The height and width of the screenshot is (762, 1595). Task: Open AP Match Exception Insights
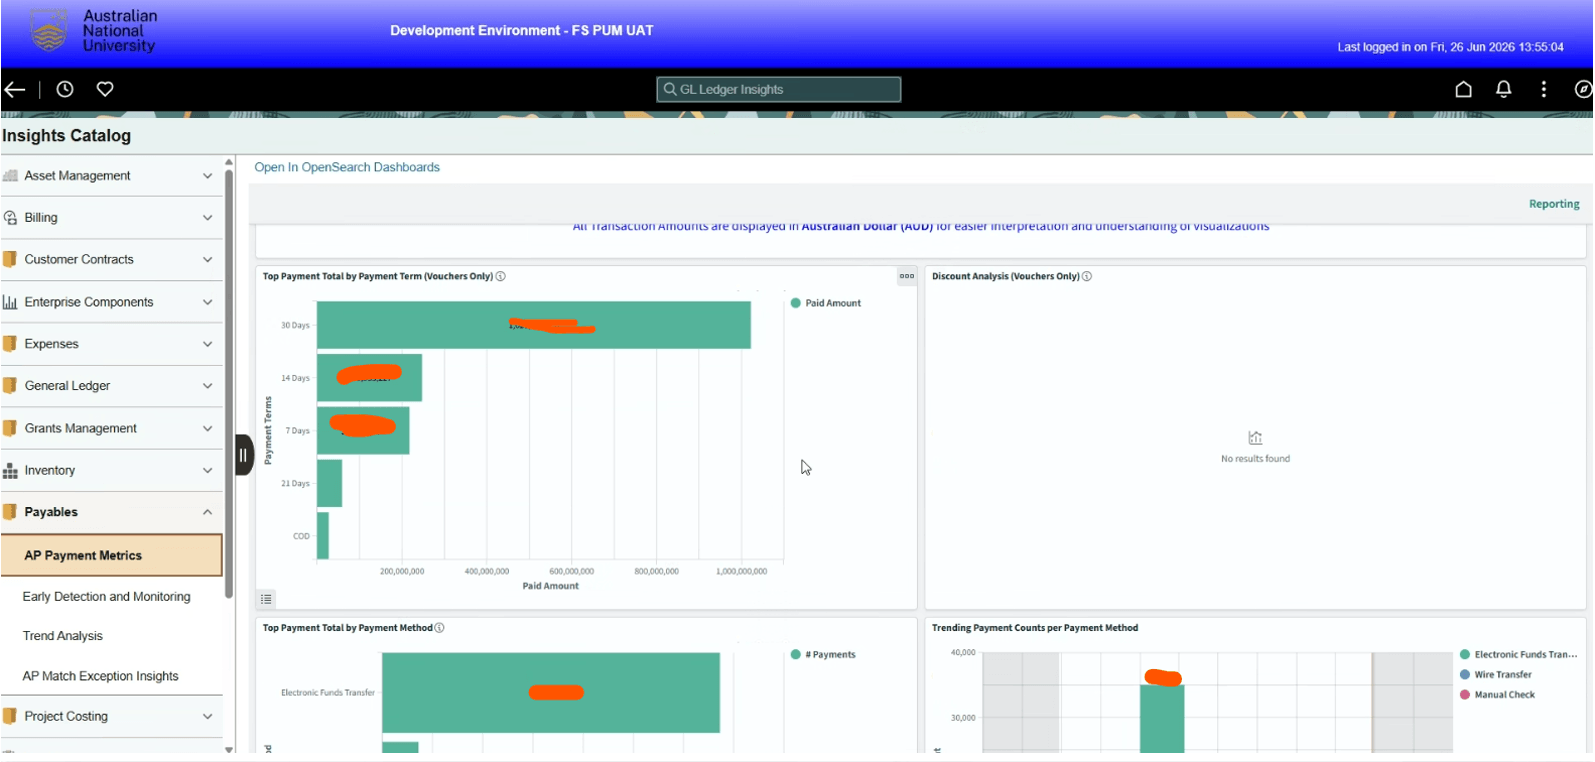[x=100, y=676]
